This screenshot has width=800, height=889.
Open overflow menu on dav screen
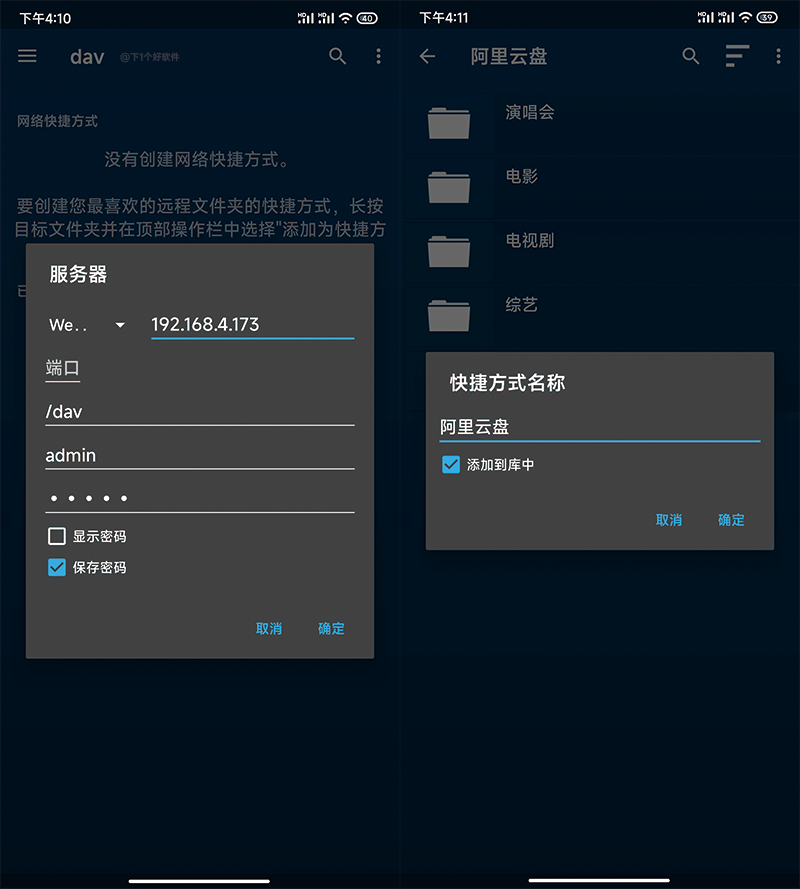point(378,56)
